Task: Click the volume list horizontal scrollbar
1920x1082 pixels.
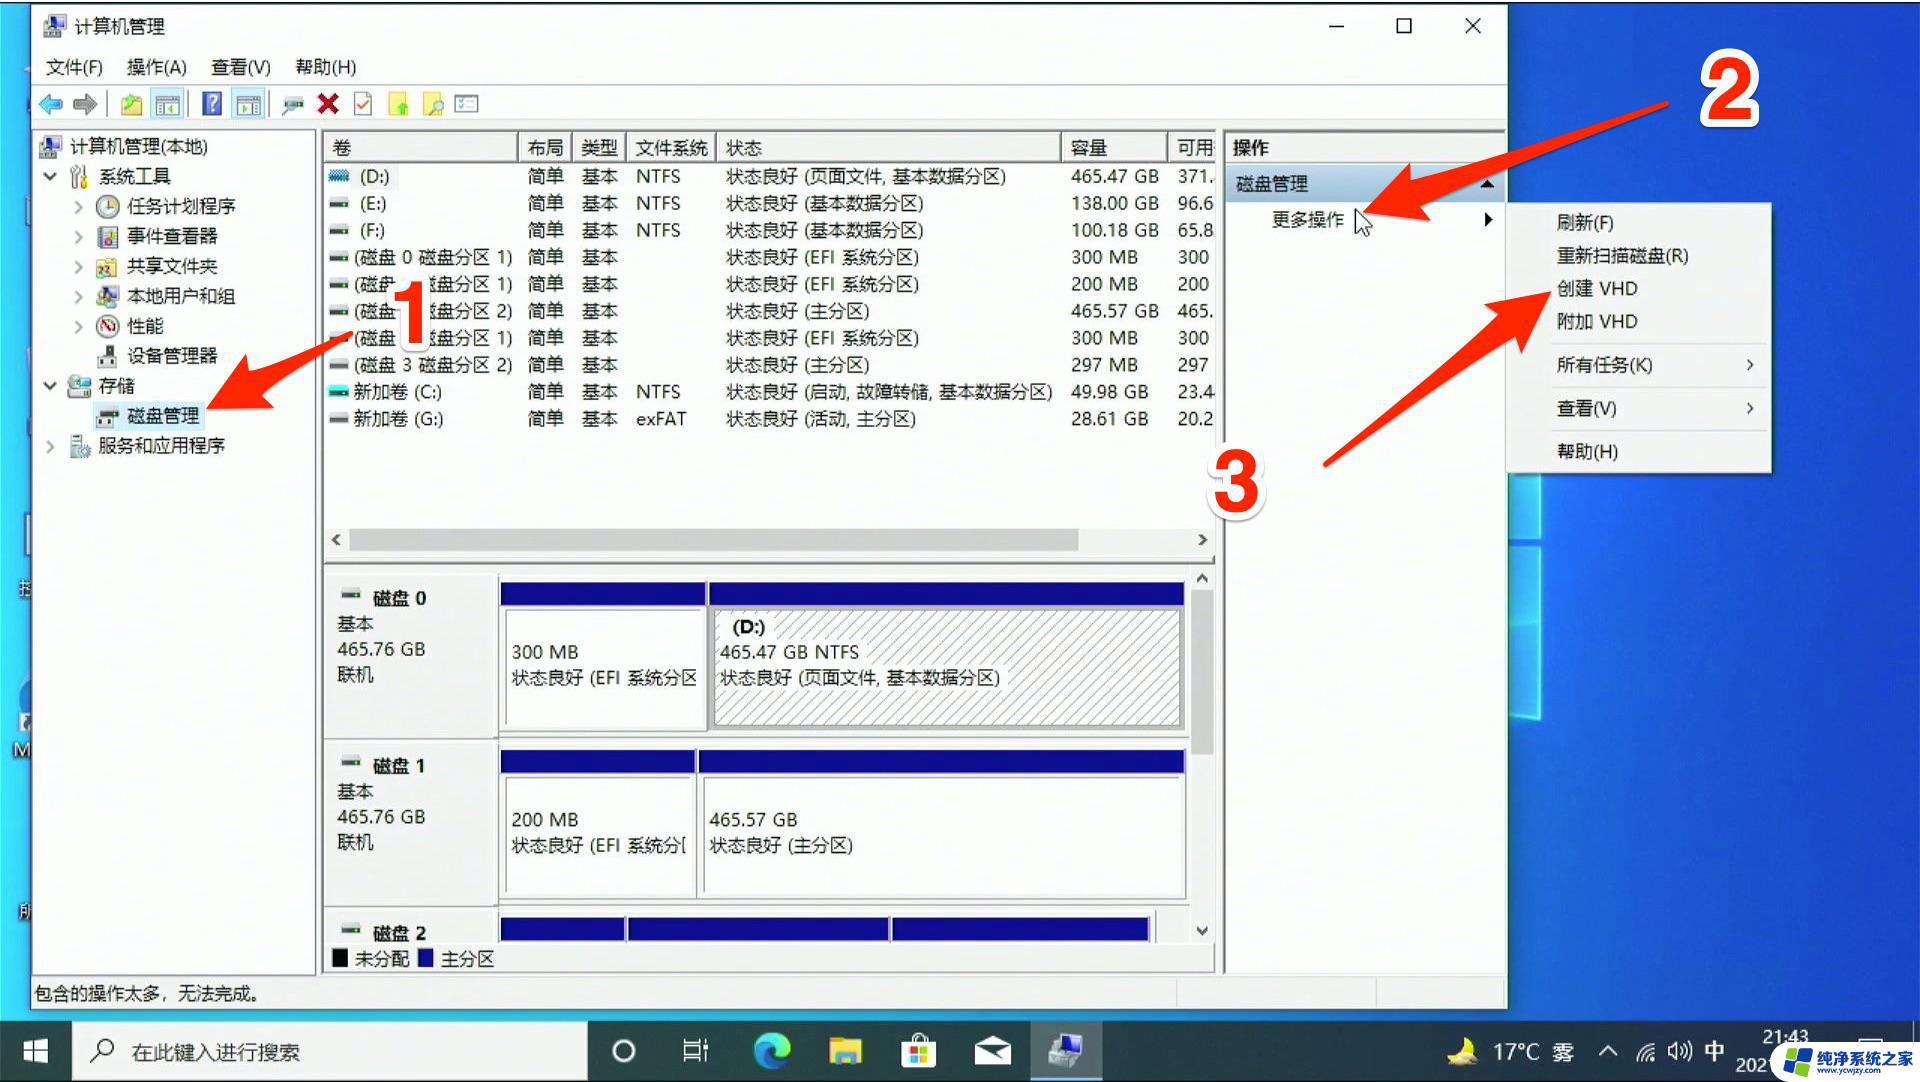Action: point(713,540)
